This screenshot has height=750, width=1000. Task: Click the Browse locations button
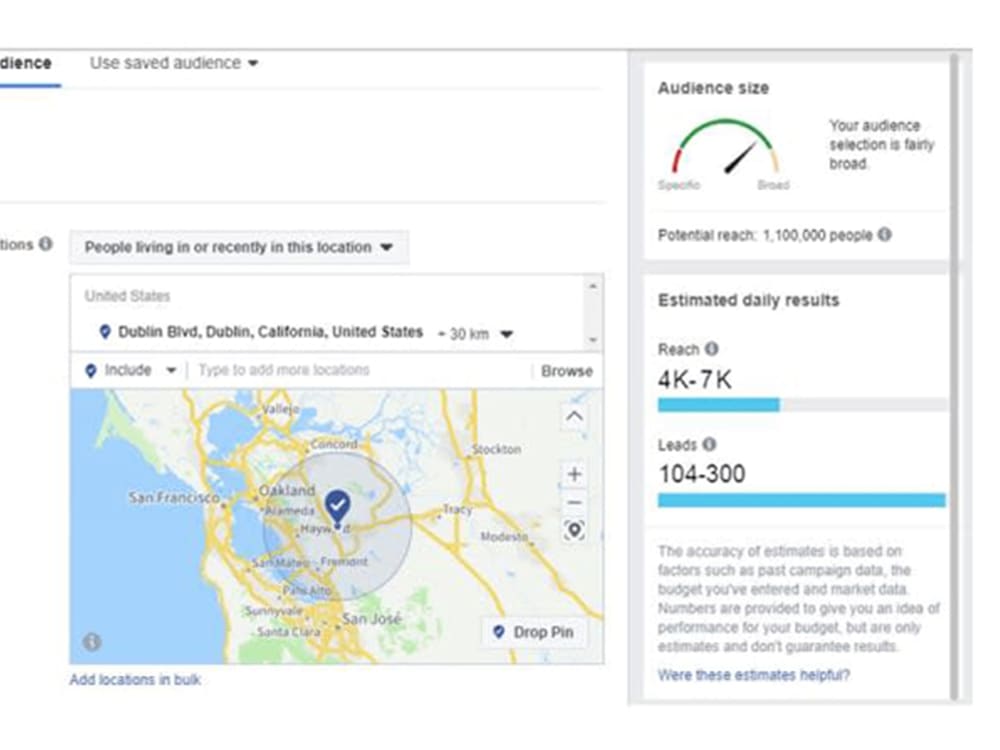(x=566, y=371)
